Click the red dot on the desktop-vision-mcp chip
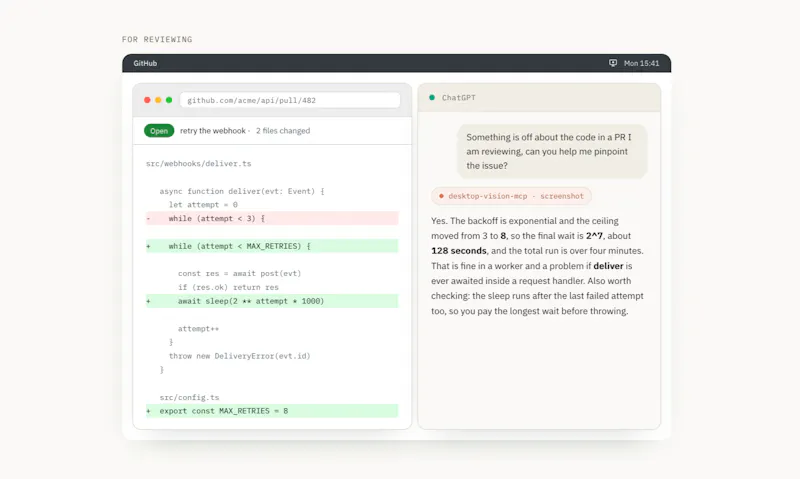Viewport: 800px width, 479px height. coord(441,196)
